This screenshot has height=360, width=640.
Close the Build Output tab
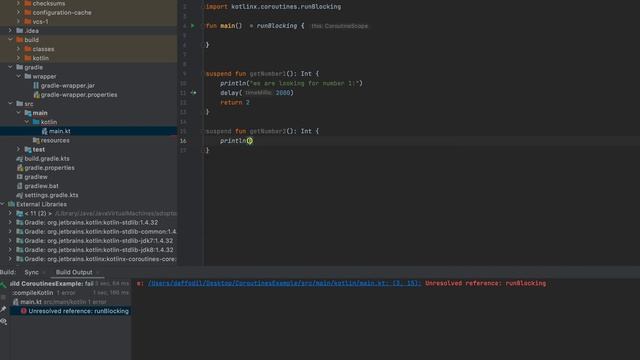tap(98, 272)
